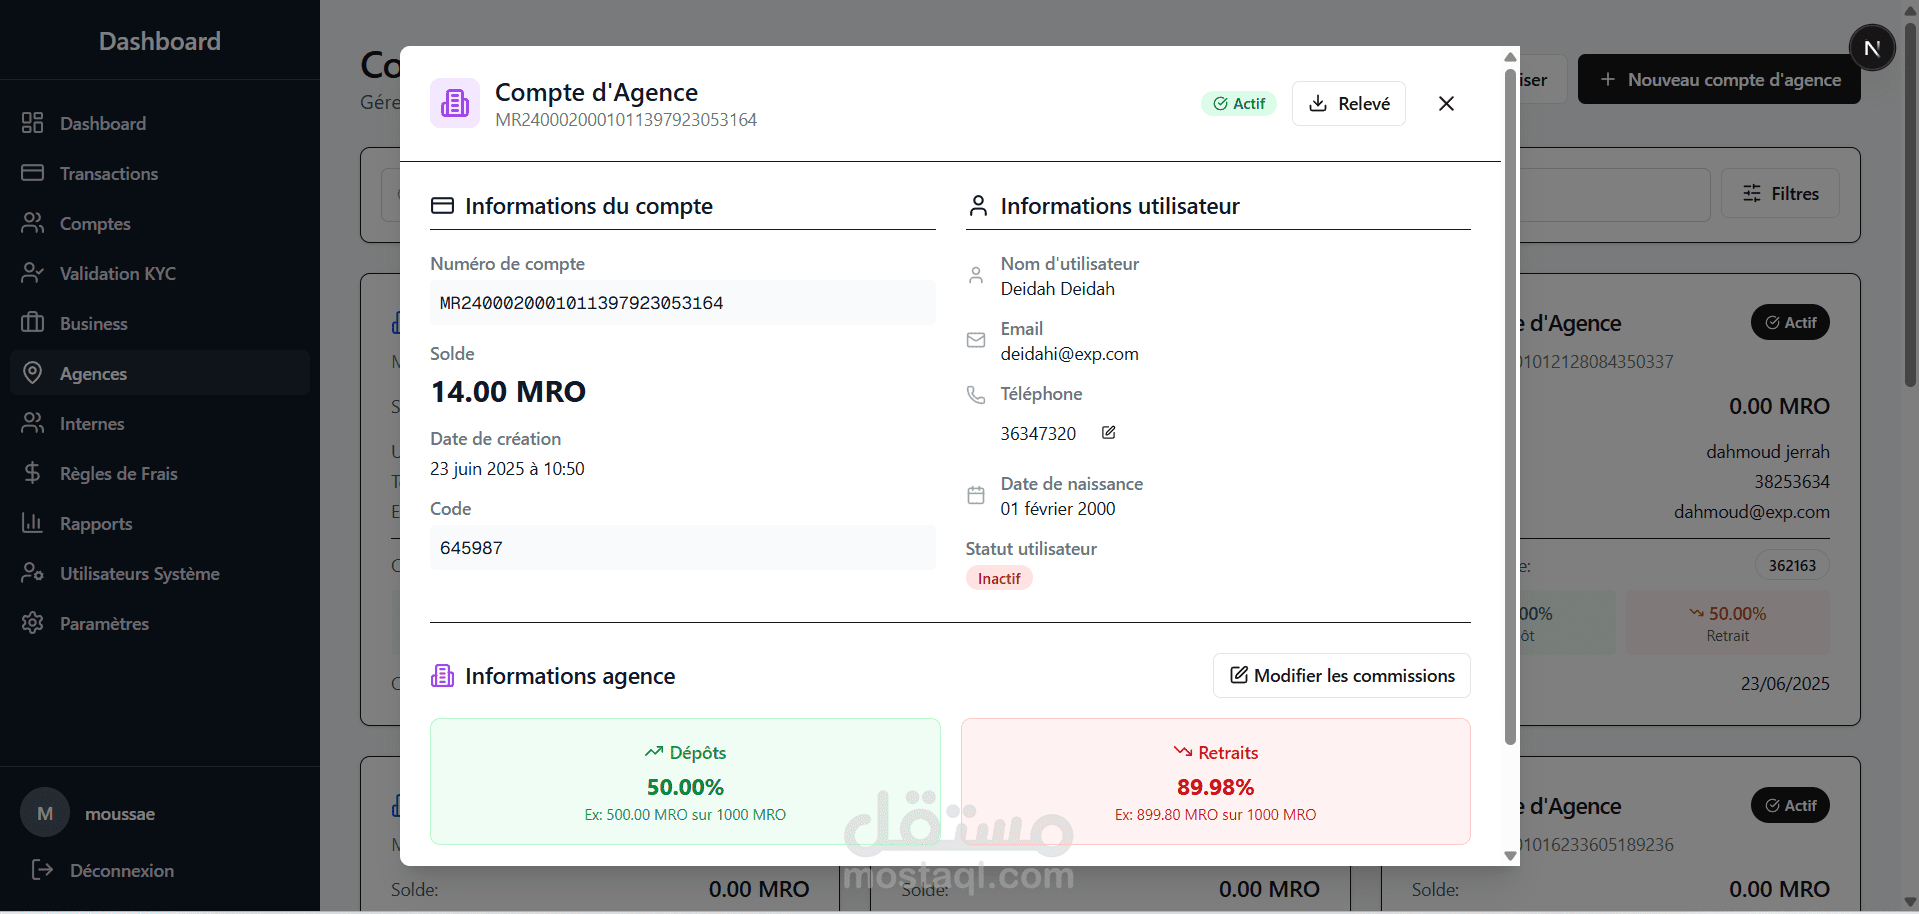
Task: Click the Paramètres gear icon
Action: pyautogui.click(x=32, y=622)
